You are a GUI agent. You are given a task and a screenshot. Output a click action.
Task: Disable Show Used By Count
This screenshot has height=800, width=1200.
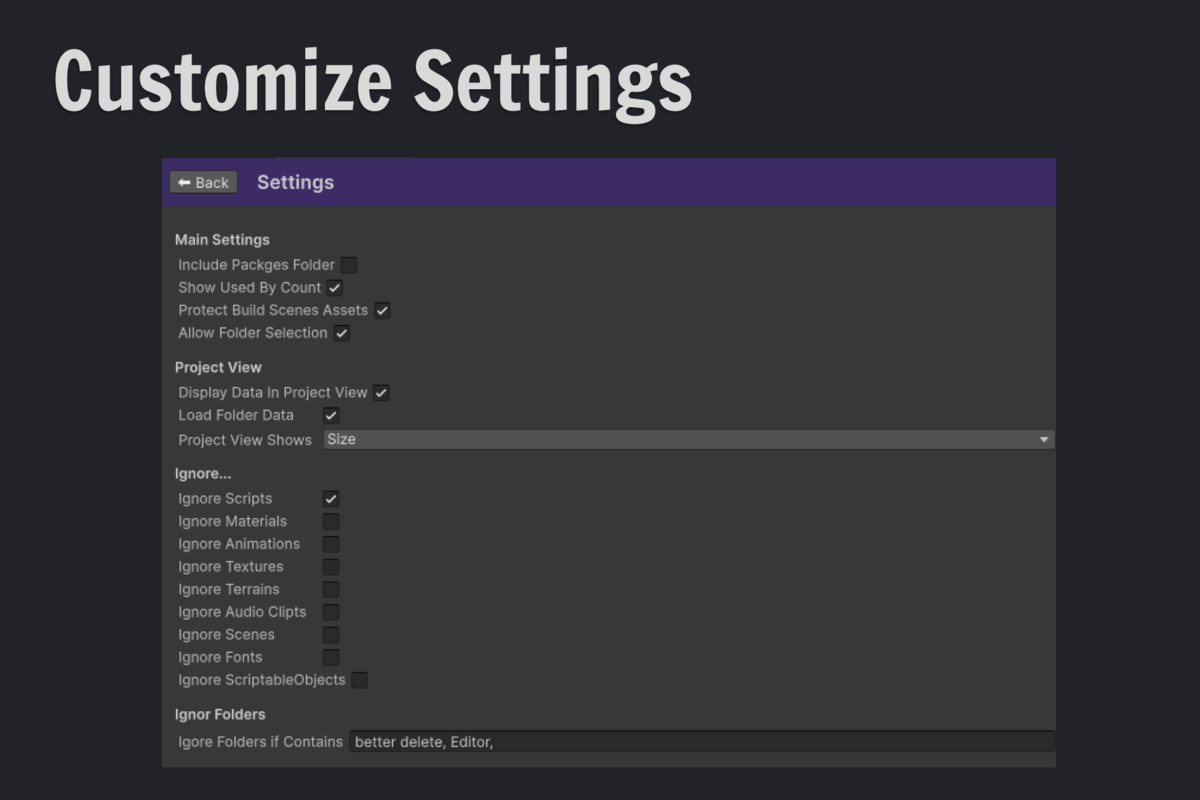point(334,287)
